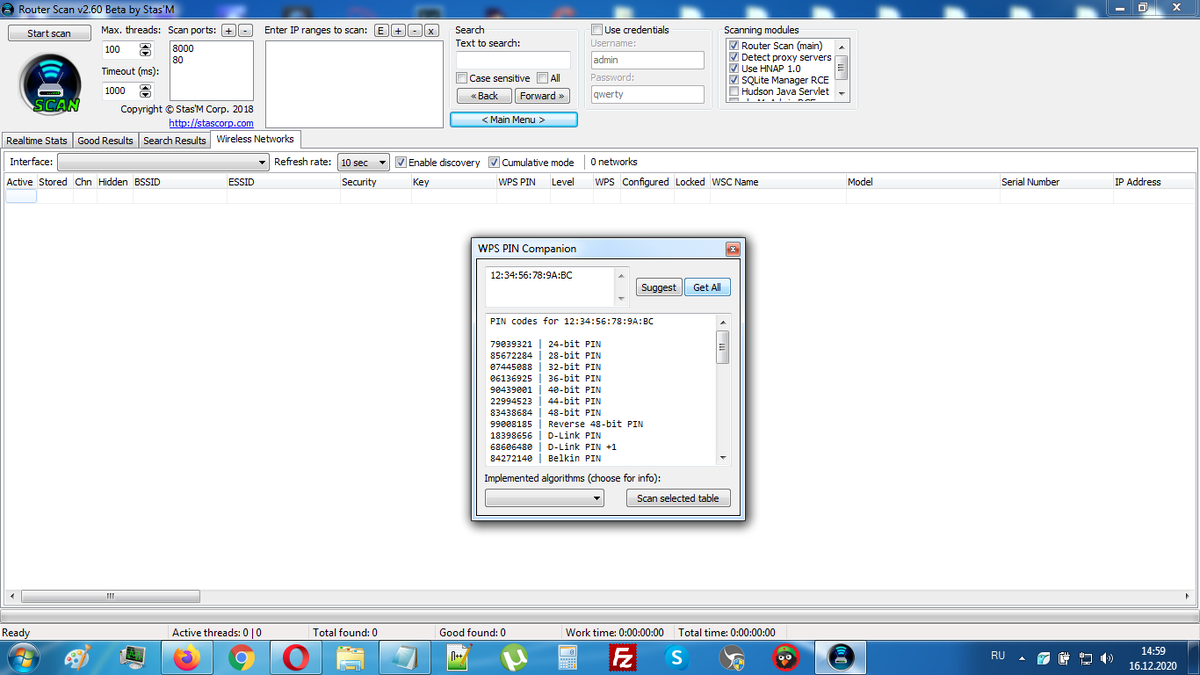Viewport: 1200px width, 675px height.
Task: Open FileZilla from the taskbar
Action: coord(623,657)
